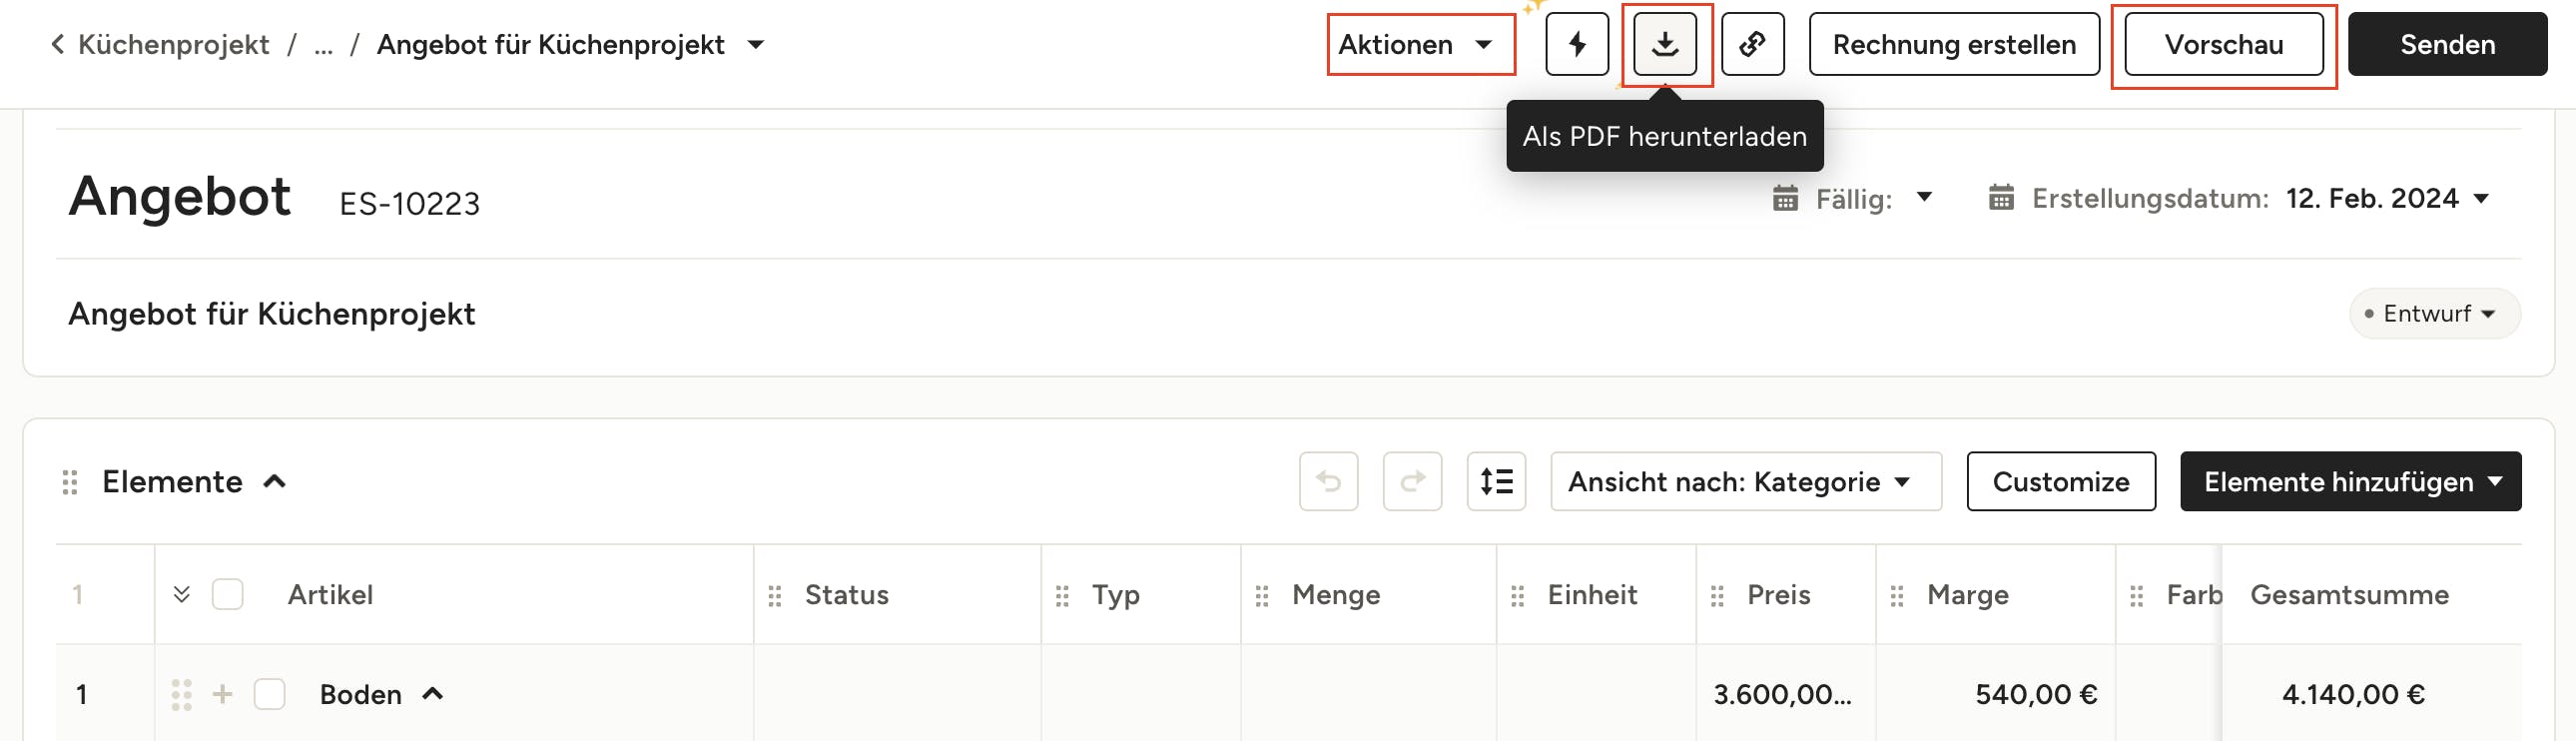Click the breadcrumb ellipsis item
2576x741 pixels.
click(323, 45)
